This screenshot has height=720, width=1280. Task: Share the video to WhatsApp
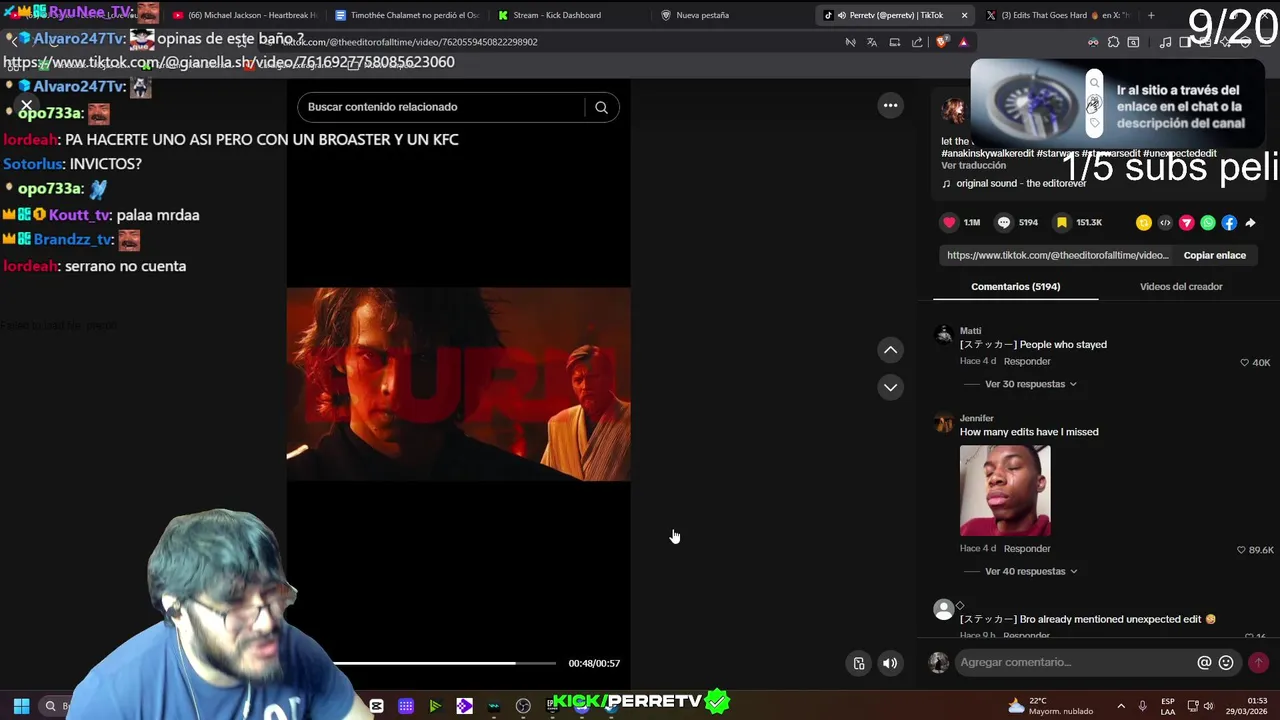(x=1208, y=223)
